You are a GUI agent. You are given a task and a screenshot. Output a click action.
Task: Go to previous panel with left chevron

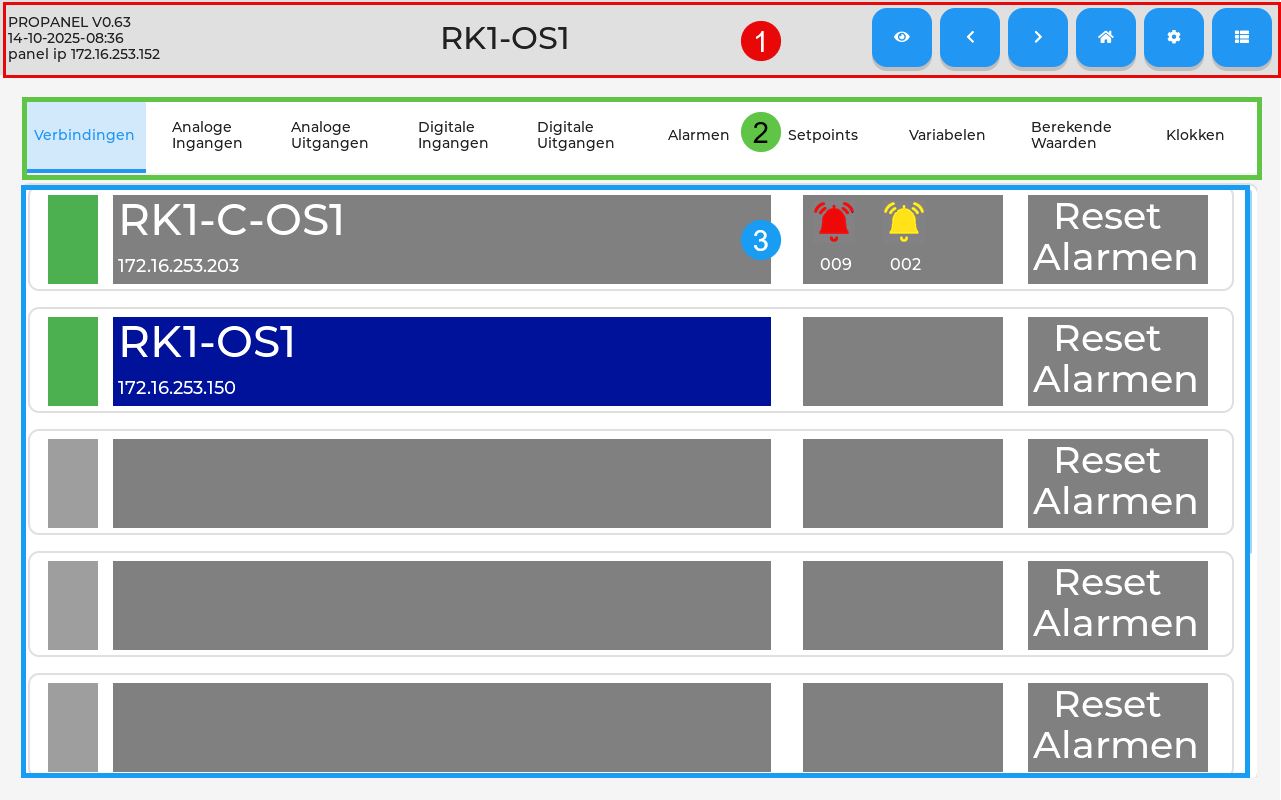point(970,37)
